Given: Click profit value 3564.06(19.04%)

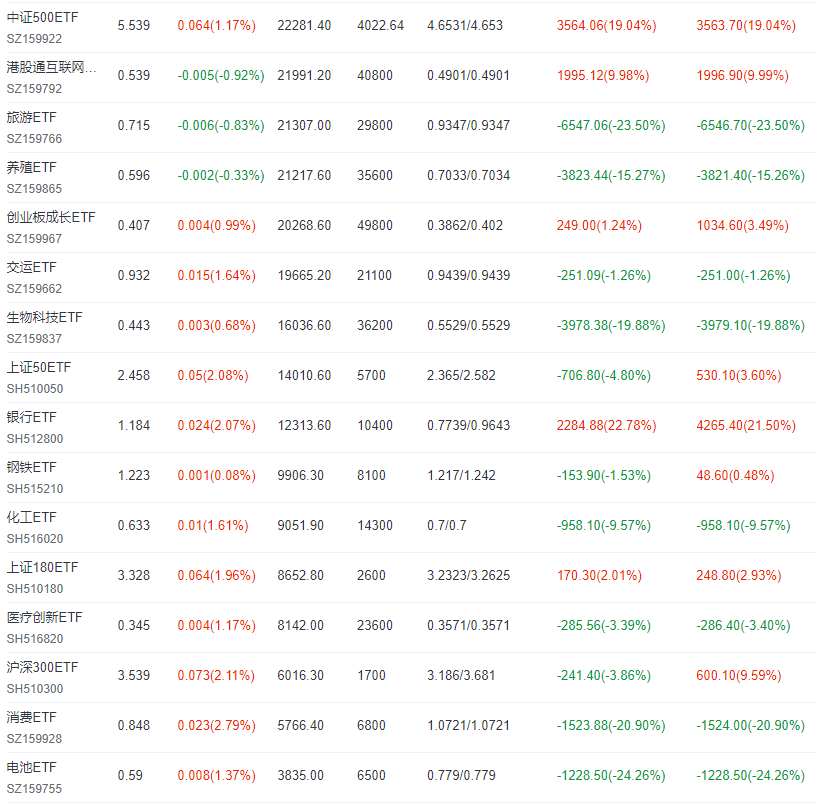Looking at the screenshot, I should coord(606,26).
